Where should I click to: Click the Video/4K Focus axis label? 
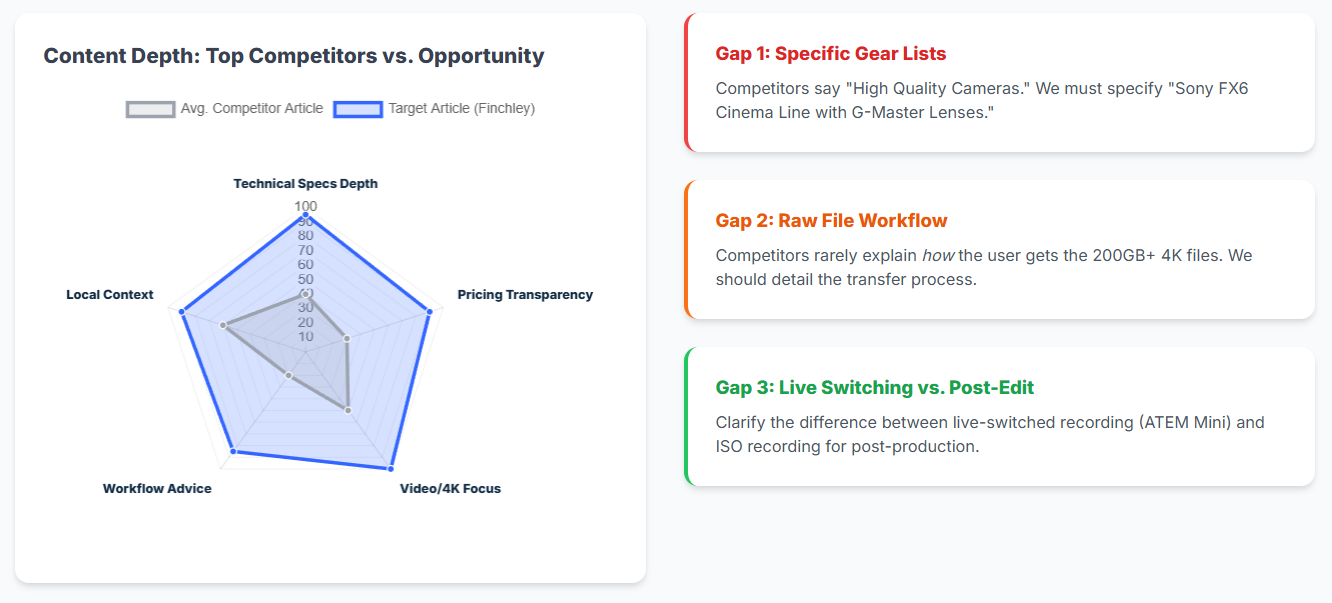[x=450, y=489]
